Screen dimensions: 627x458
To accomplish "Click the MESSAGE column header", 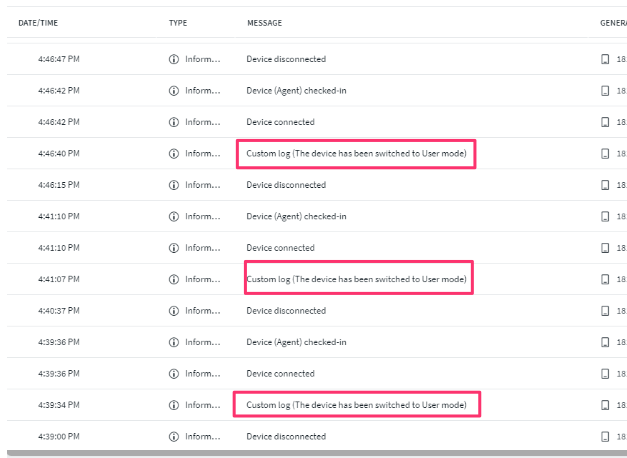I will (264, 22).
